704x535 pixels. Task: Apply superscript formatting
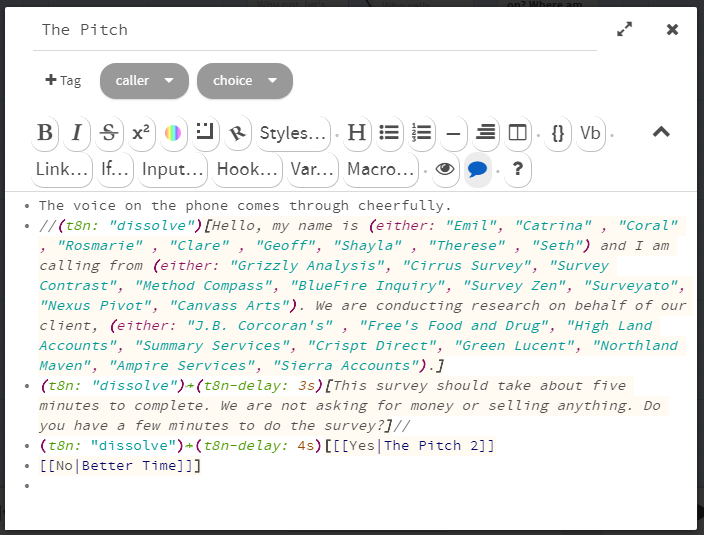[x=141, y=133]
